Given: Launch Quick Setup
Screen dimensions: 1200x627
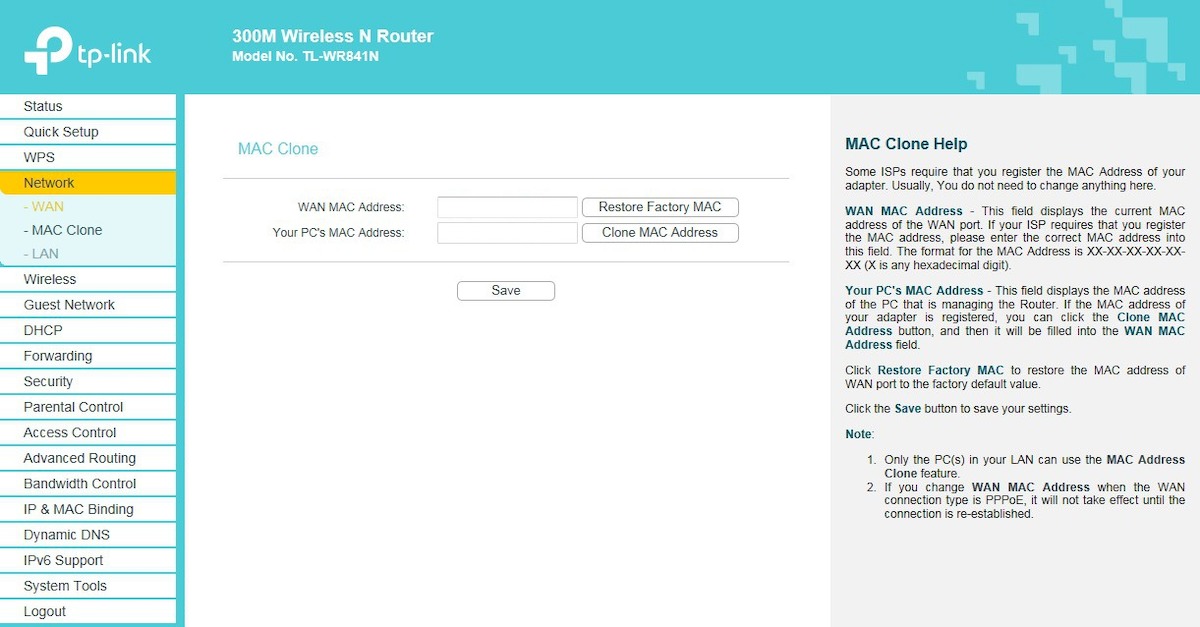Looking at the screenshot, I should [x=60, y=131].
